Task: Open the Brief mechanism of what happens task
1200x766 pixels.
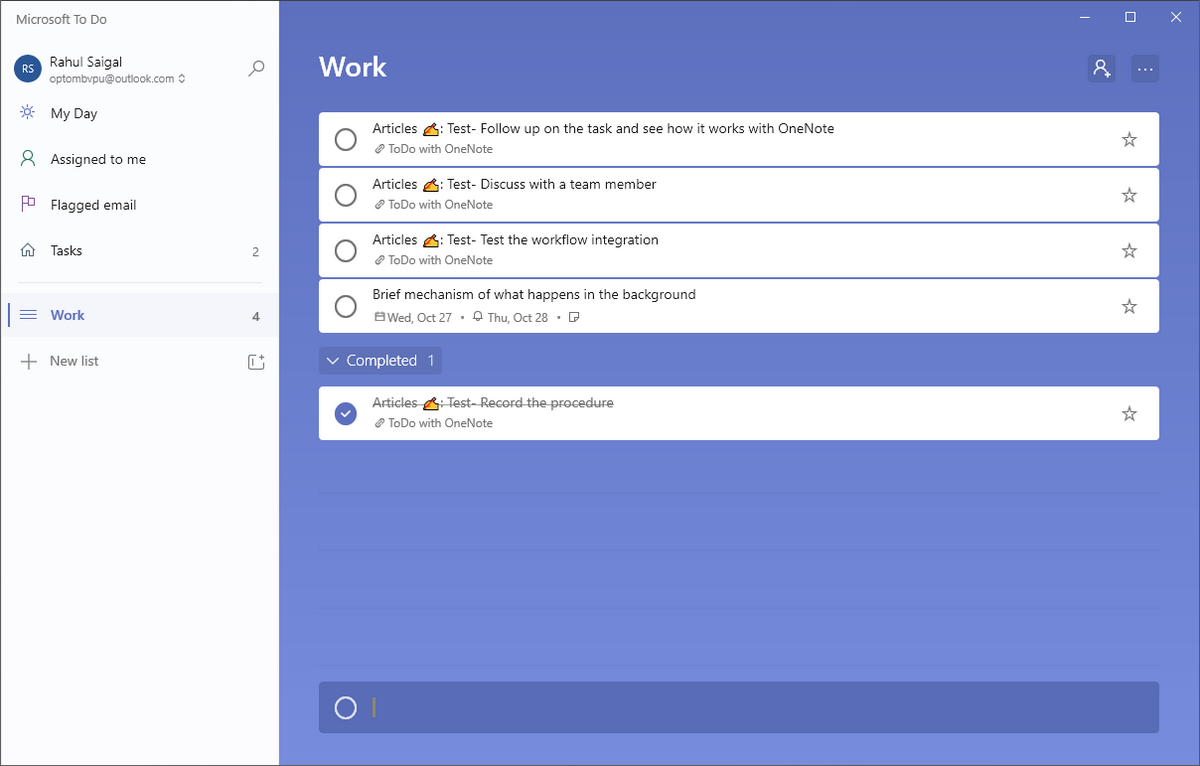Action: pos(534,295)
